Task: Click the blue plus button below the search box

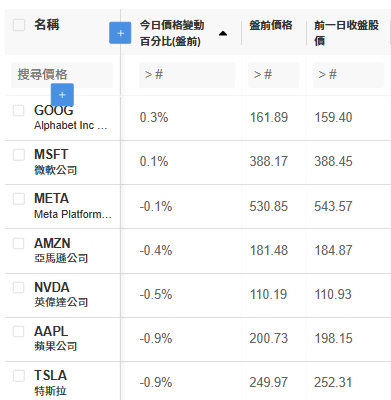Action: pos(62,95)
